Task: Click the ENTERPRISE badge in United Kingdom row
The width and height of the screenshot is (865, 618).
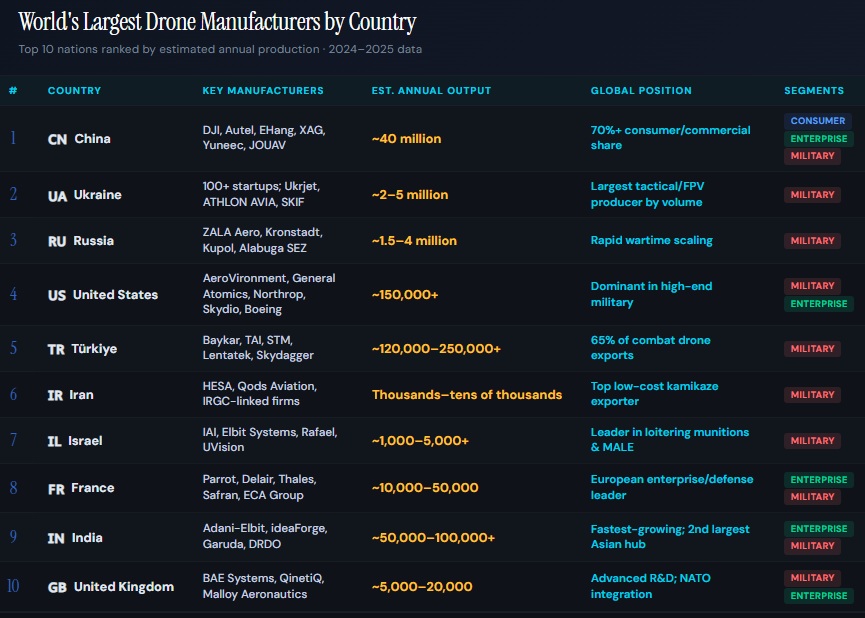Action: pos(818,596)
